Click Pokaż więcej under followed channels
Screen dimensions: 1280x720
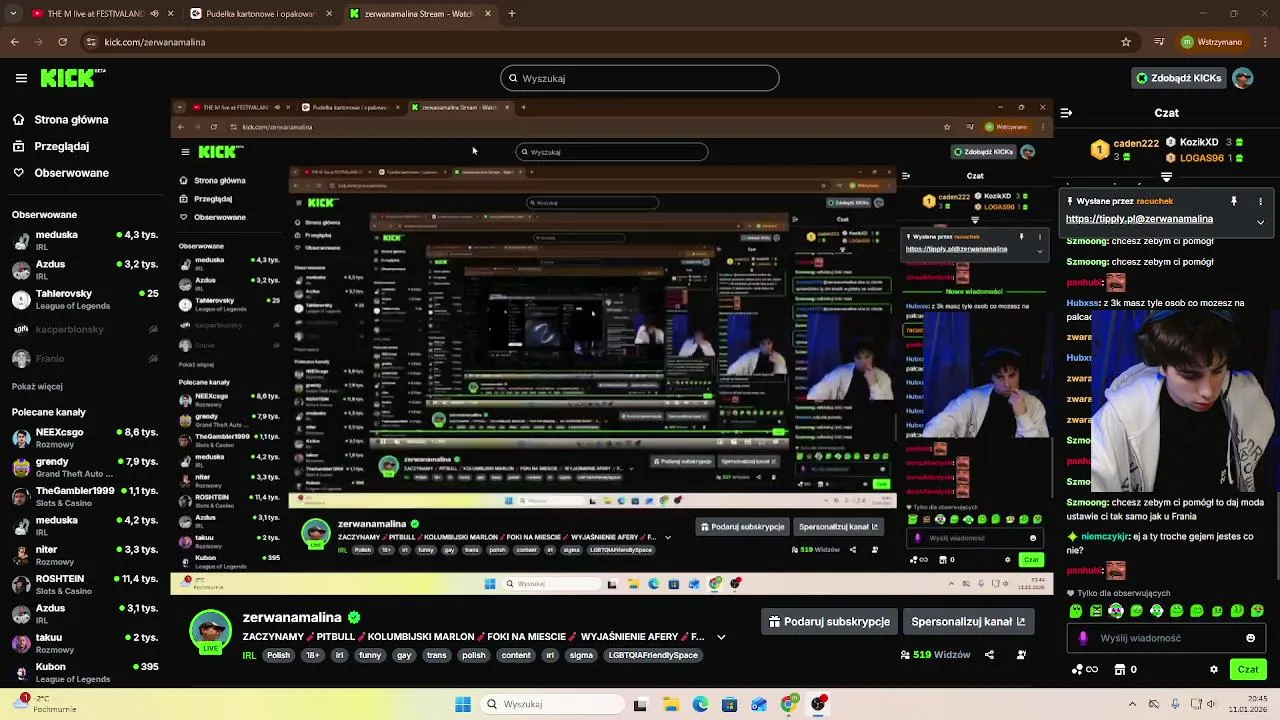tap(37, 386)
